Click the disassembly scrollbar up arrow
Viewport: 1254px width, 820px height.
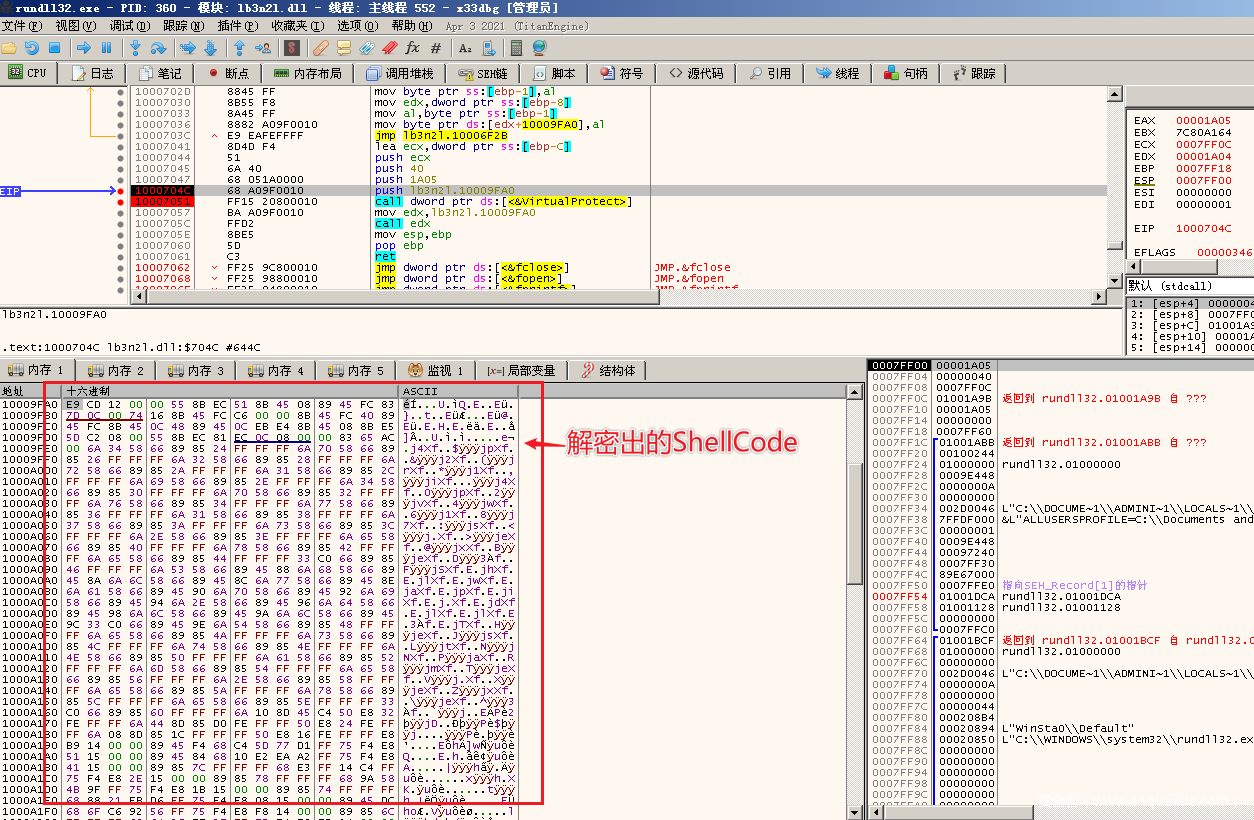tap(1114, 94)
